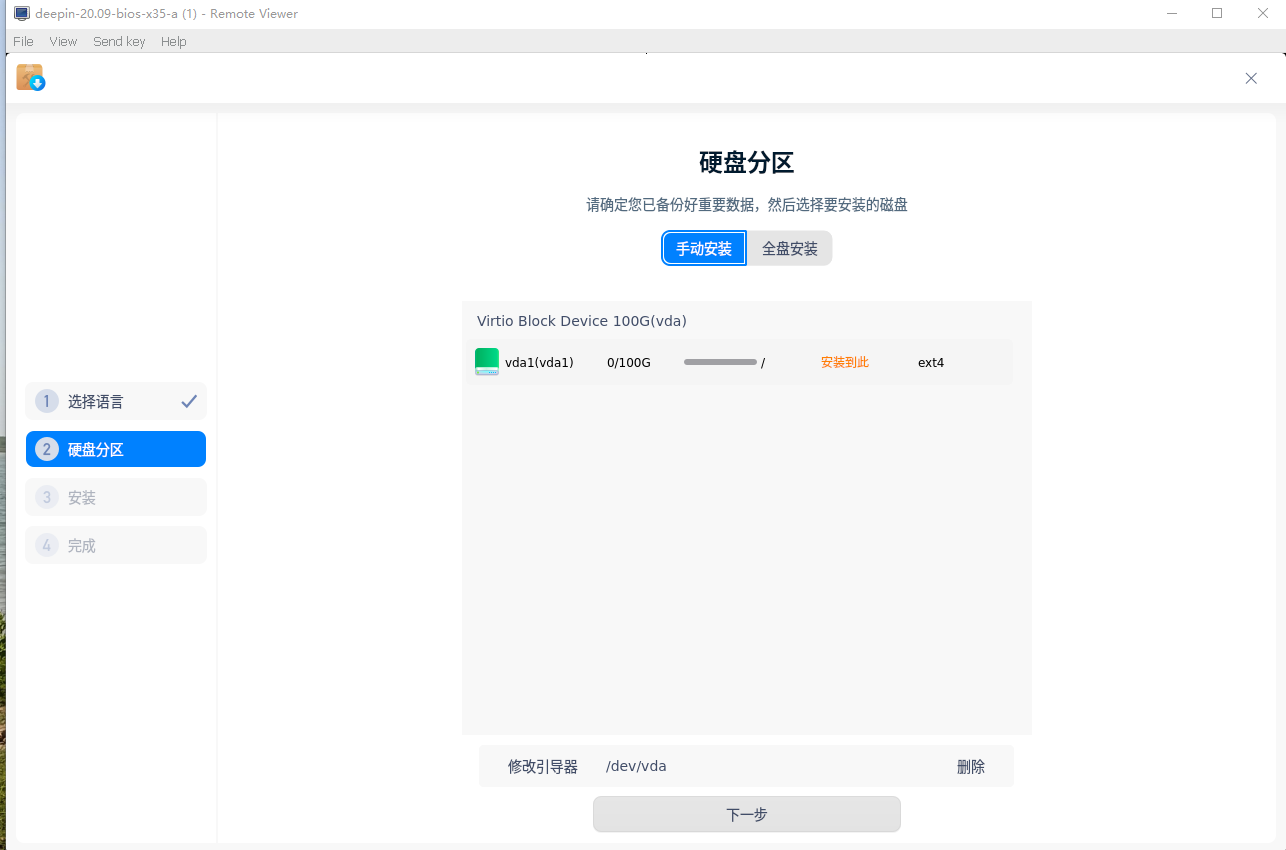Screen dimensions: 1286x850
Task: Select 手动安装 manual install mode
Action: tap(704, 249)
